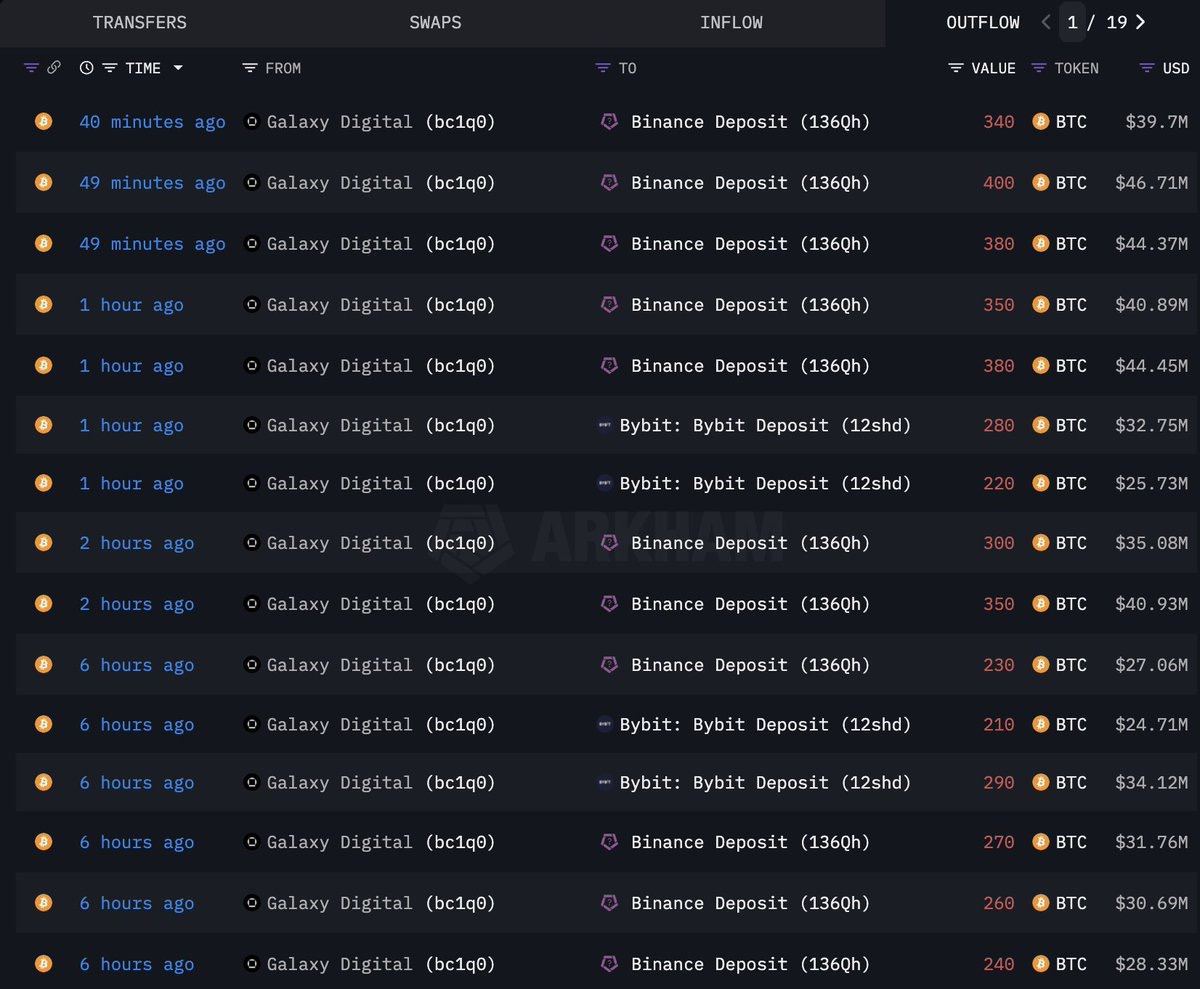This screenshot has height=989, width=1200.
Task: Open the Binance Deposit (136Qh) link in the $44.37M row
Action: click(x=751, y=244)
